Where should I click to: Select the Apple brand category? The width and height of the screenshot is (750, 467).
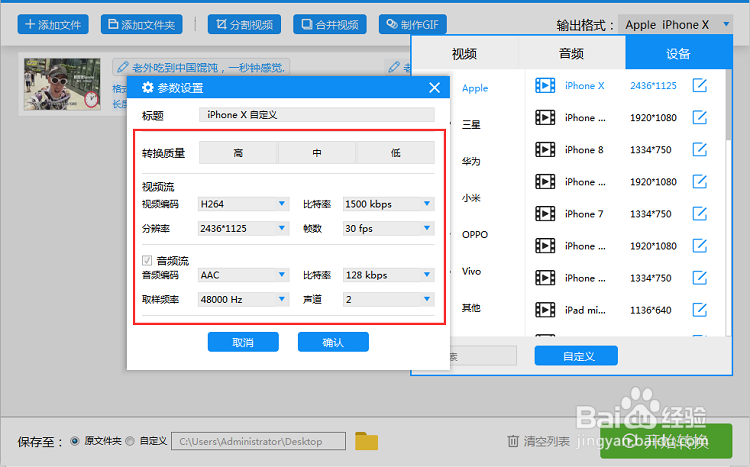click(x=475, y=88)
